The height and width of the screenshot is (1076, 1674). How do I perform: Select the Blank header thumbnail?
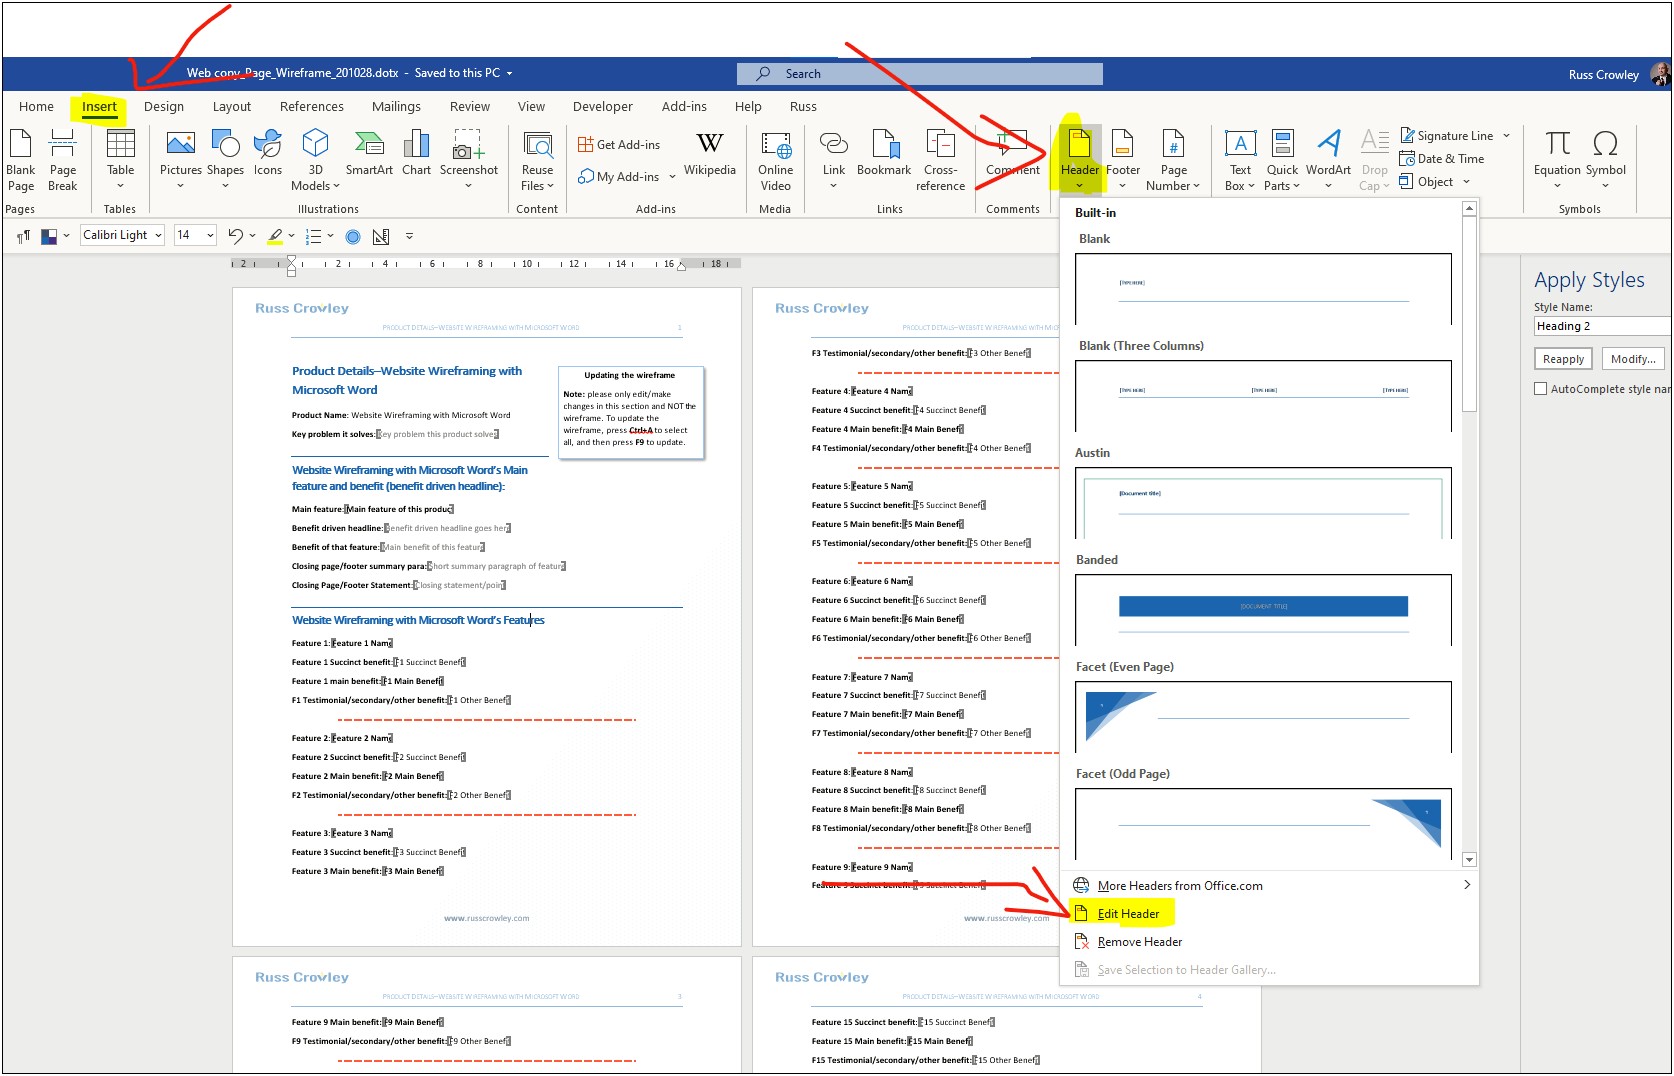(1263, 288)
